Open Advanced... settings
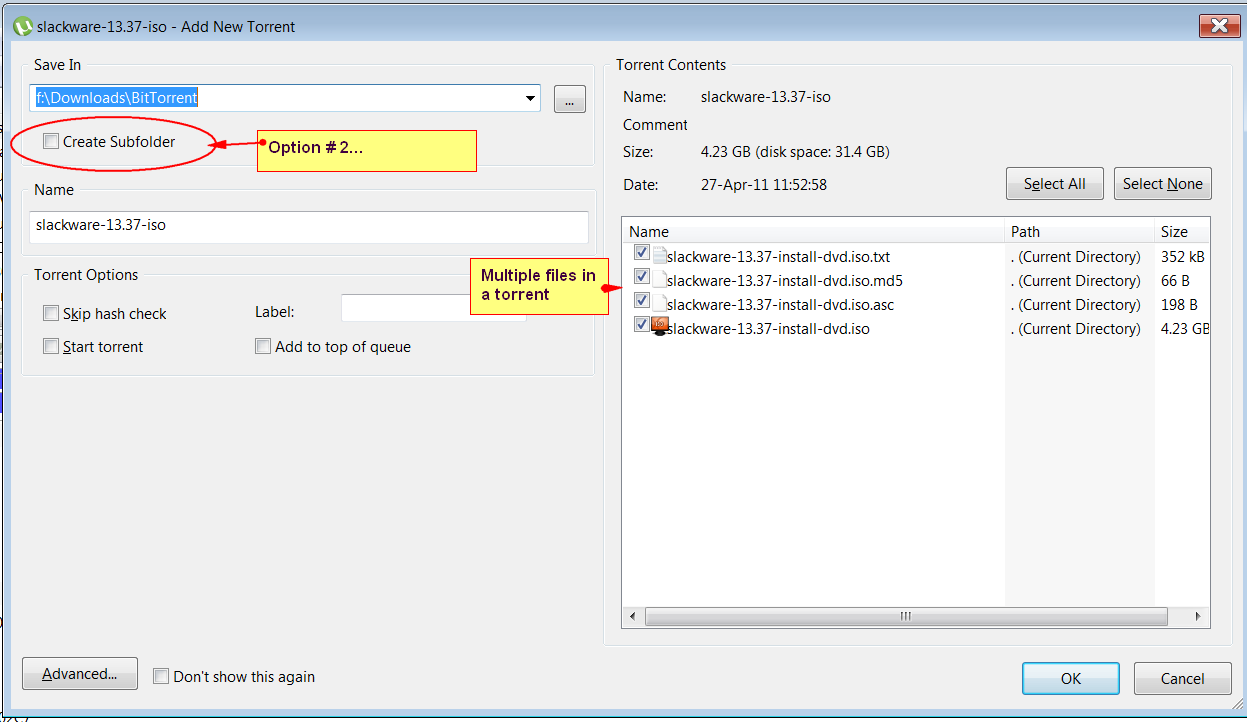 tap(79, 674)
